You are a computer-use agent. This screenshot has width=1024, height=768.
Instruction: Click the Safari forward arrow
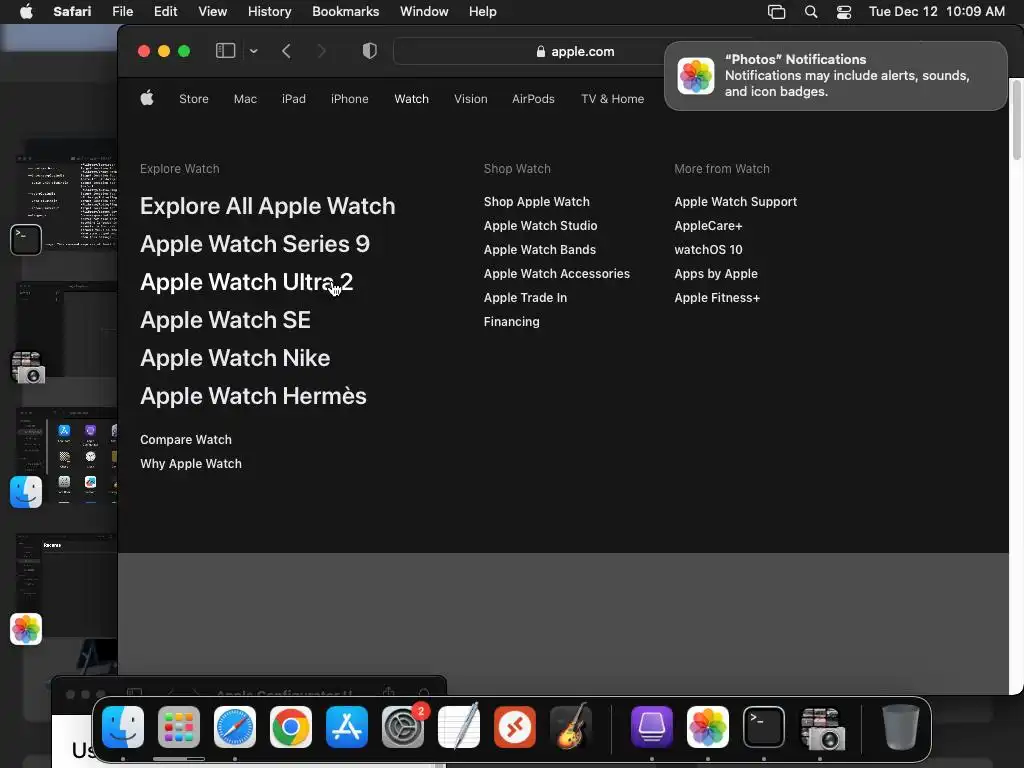pyautogui.click(x=321, y=51)
